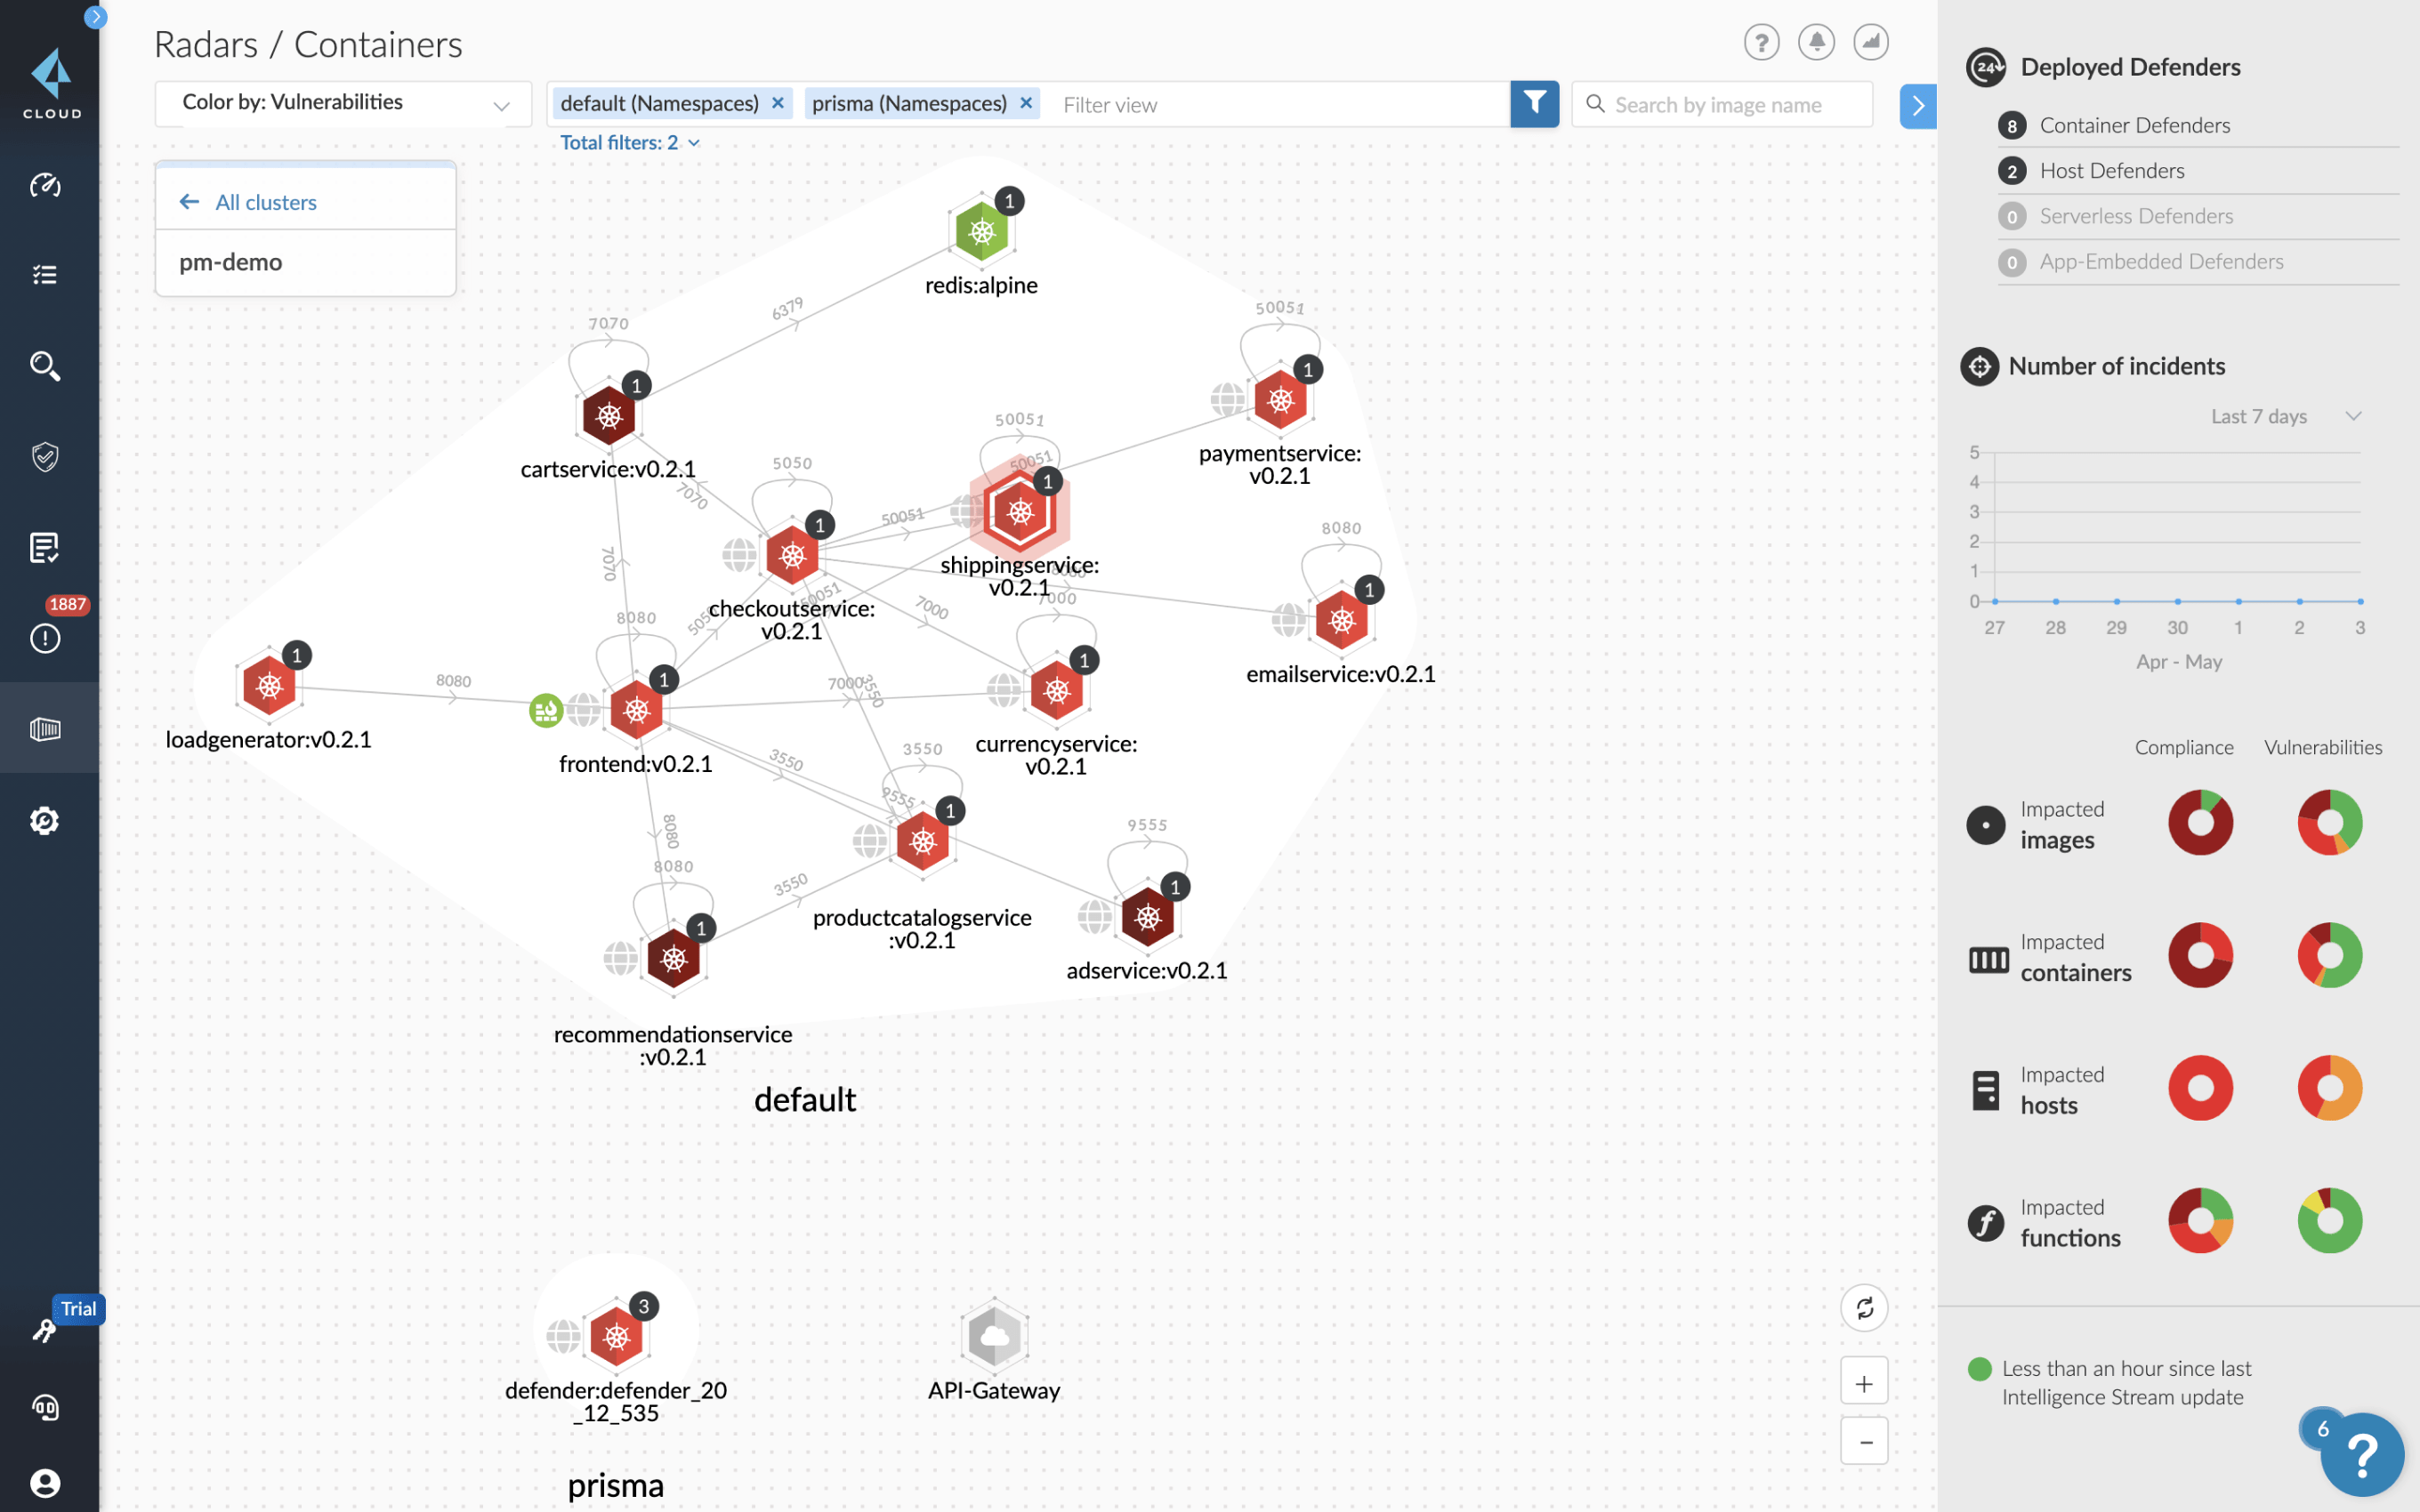
Task: Select the shippingservice:v0.2.1 node
Action: pos(1019,512)
